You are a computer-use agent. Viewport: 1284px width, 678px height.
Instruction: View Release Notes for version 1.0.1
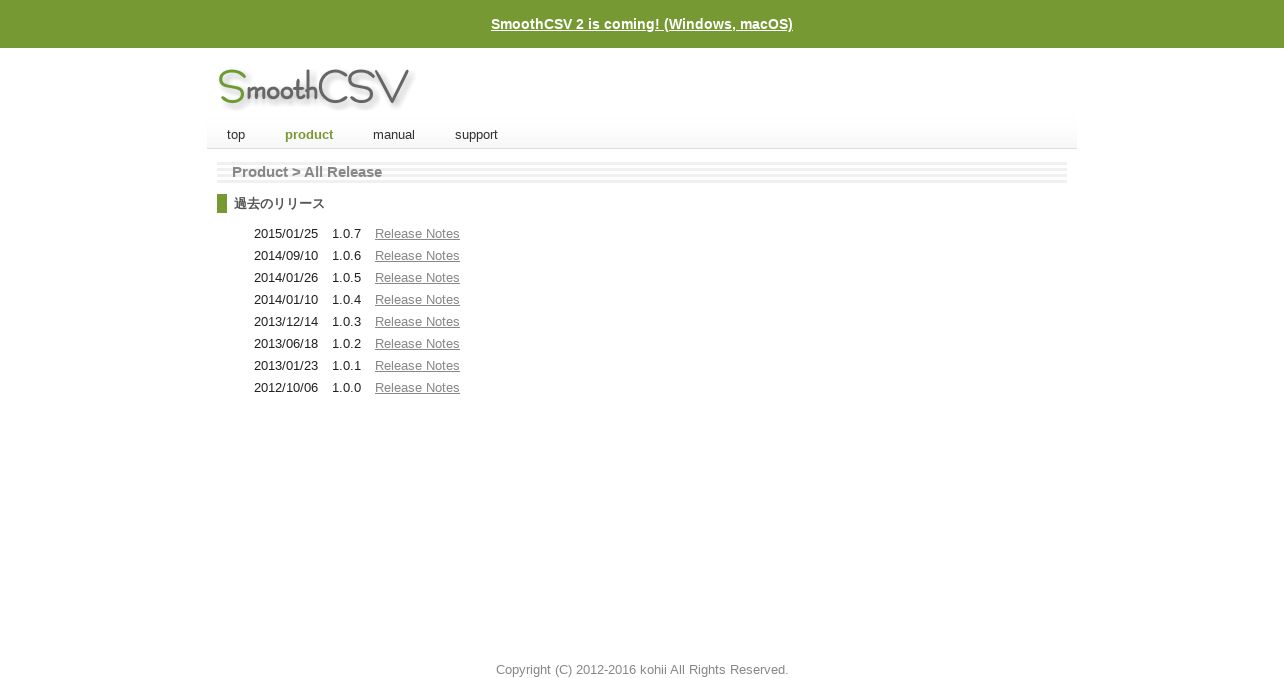click(417, 366)
